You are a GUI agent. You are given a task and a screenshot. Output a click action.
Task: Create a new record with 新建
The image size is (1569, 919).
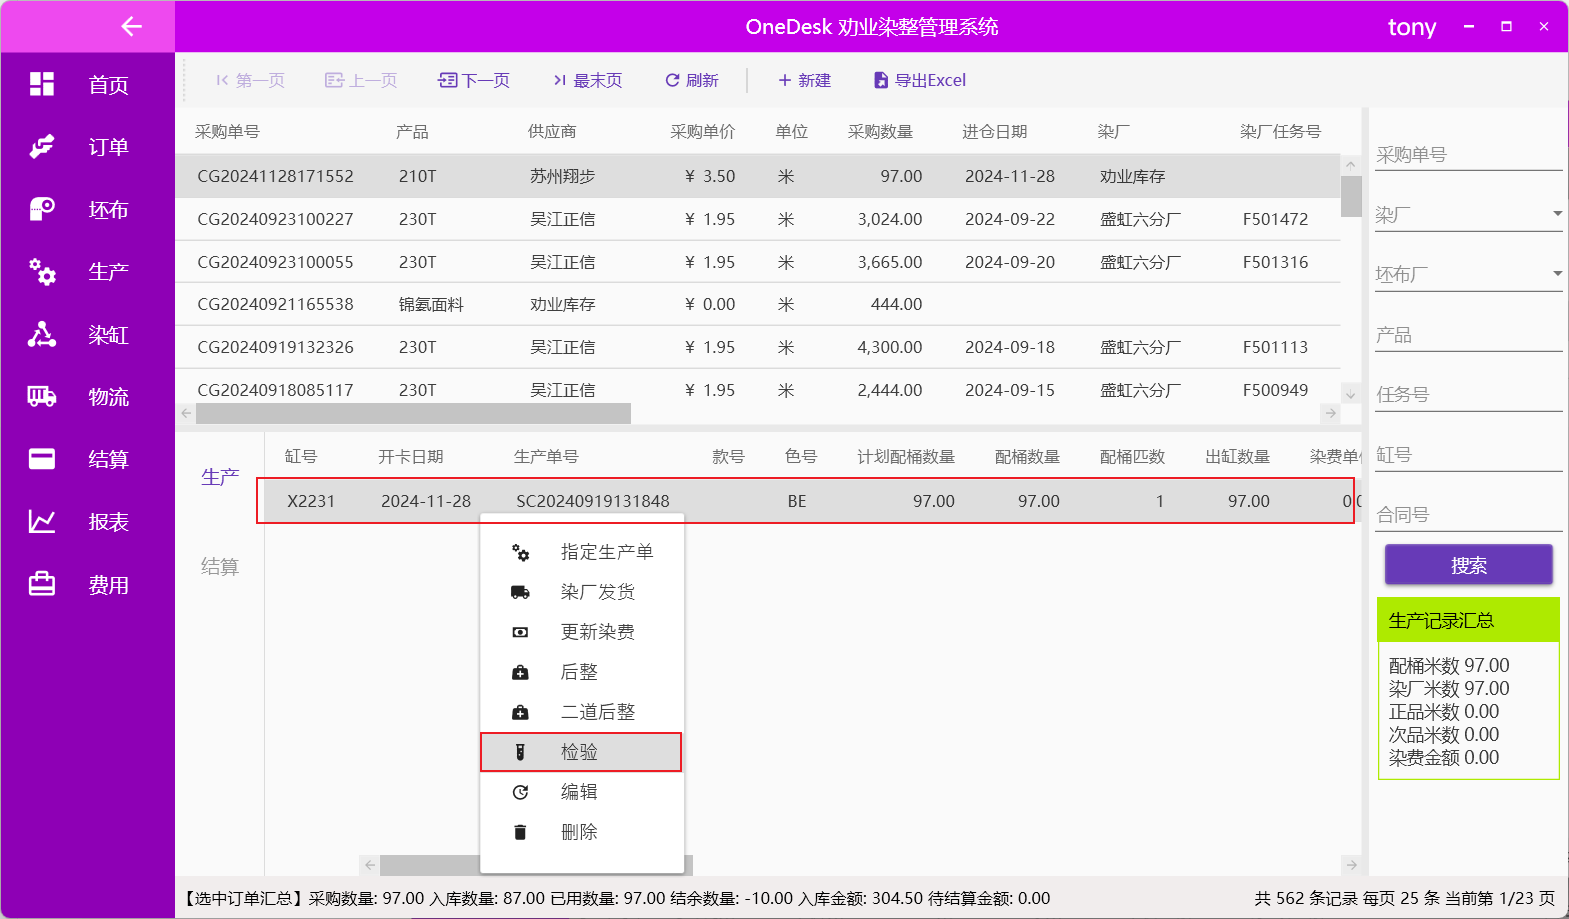coord(805,80)
